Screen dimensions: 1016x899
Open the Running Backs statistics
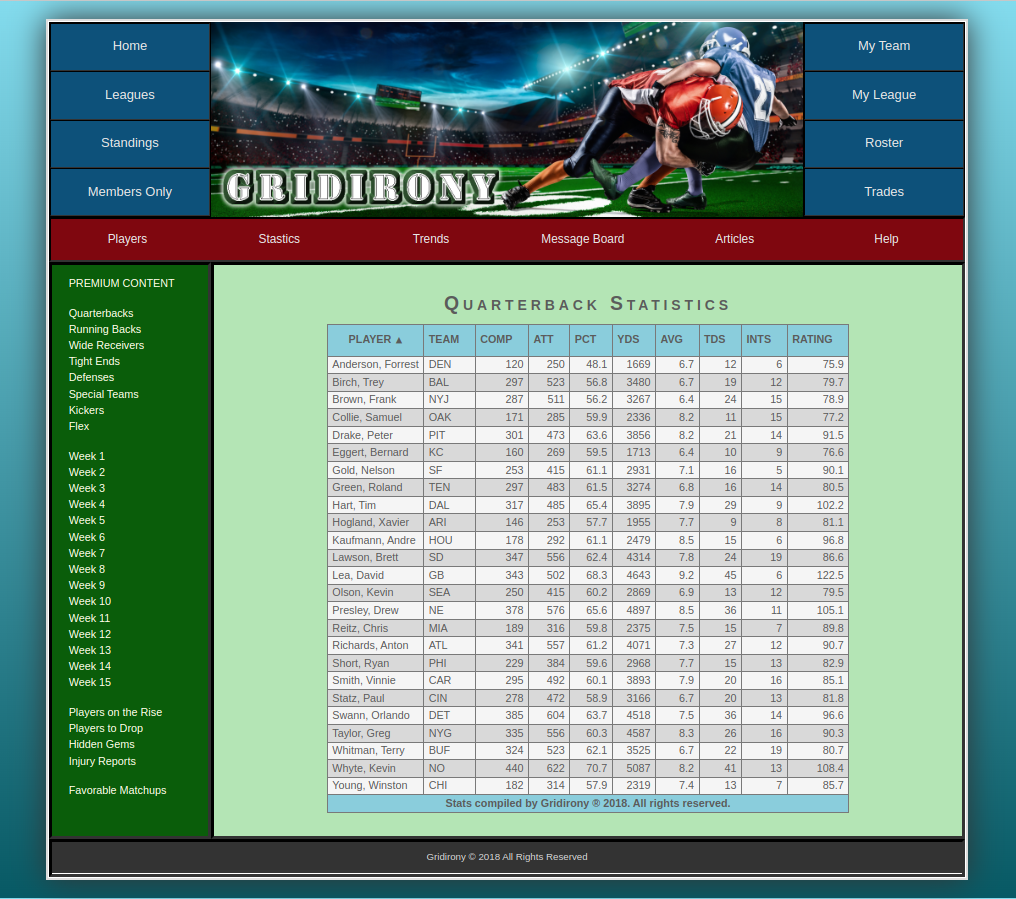(x=102, y=329)
